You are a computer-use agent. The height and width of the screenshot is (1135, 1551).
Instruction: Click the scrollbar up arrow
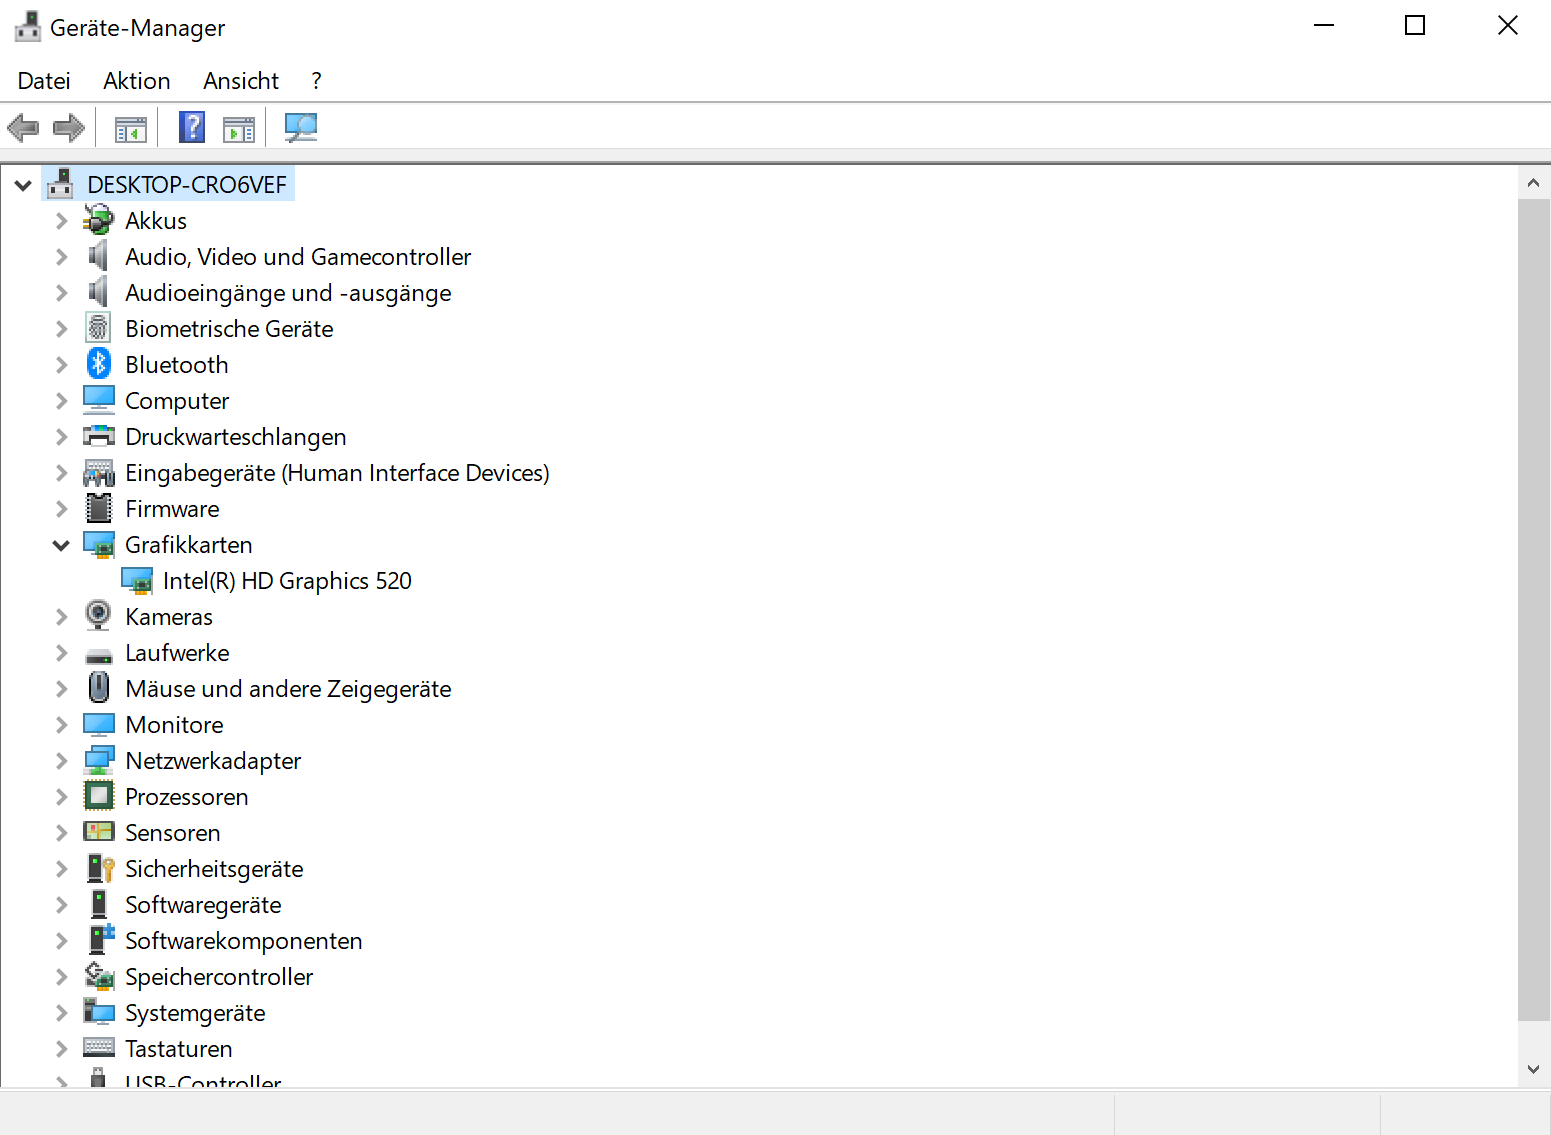coord(1533,183)
